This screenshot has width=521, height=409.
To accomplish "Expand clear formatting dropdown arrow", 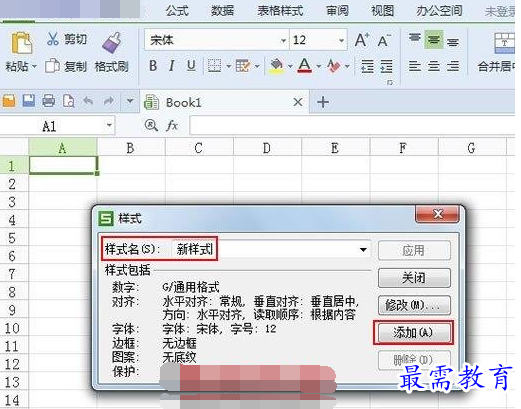I will 347,66.
